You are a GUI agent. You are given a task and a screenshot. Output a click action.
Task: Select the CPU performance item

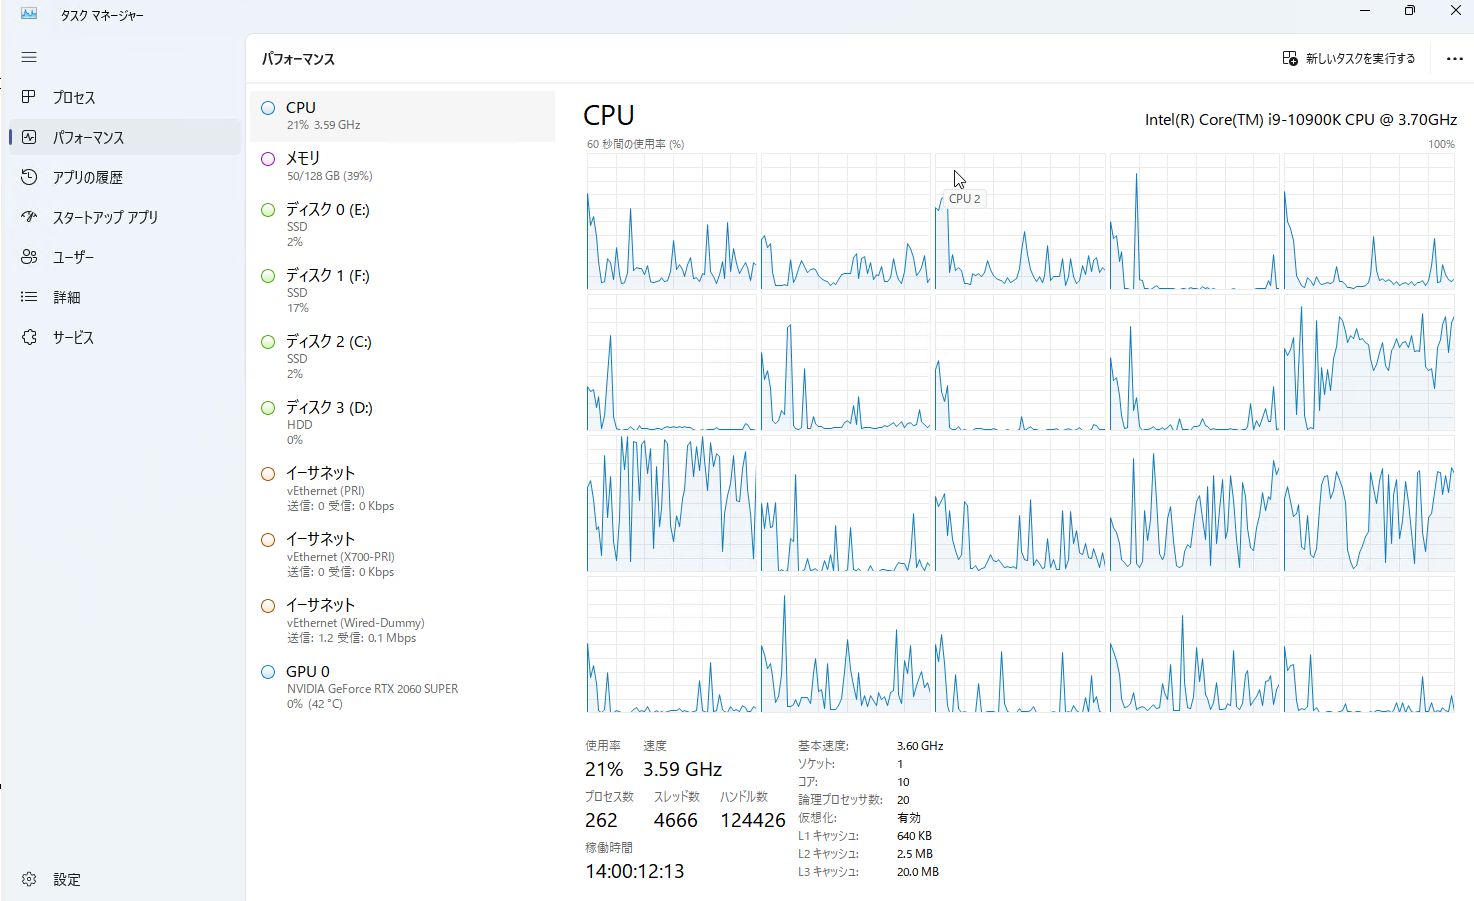(402, 116)
